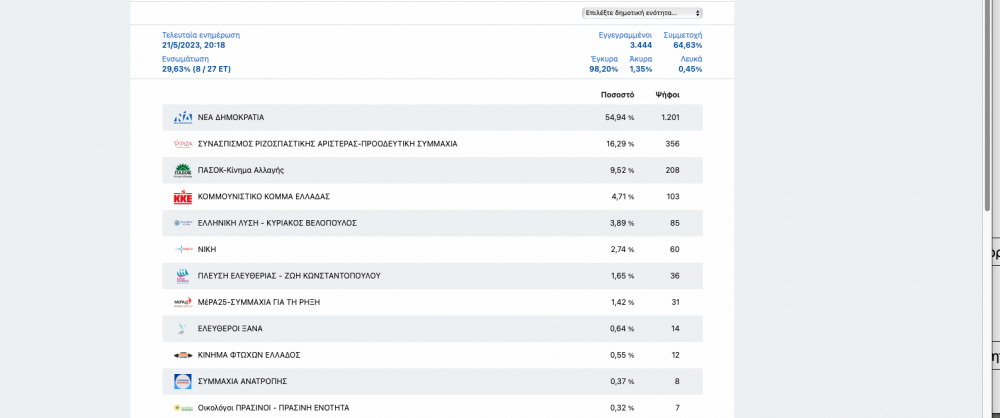Click the 0,64 % percentage value

(622, 329)
